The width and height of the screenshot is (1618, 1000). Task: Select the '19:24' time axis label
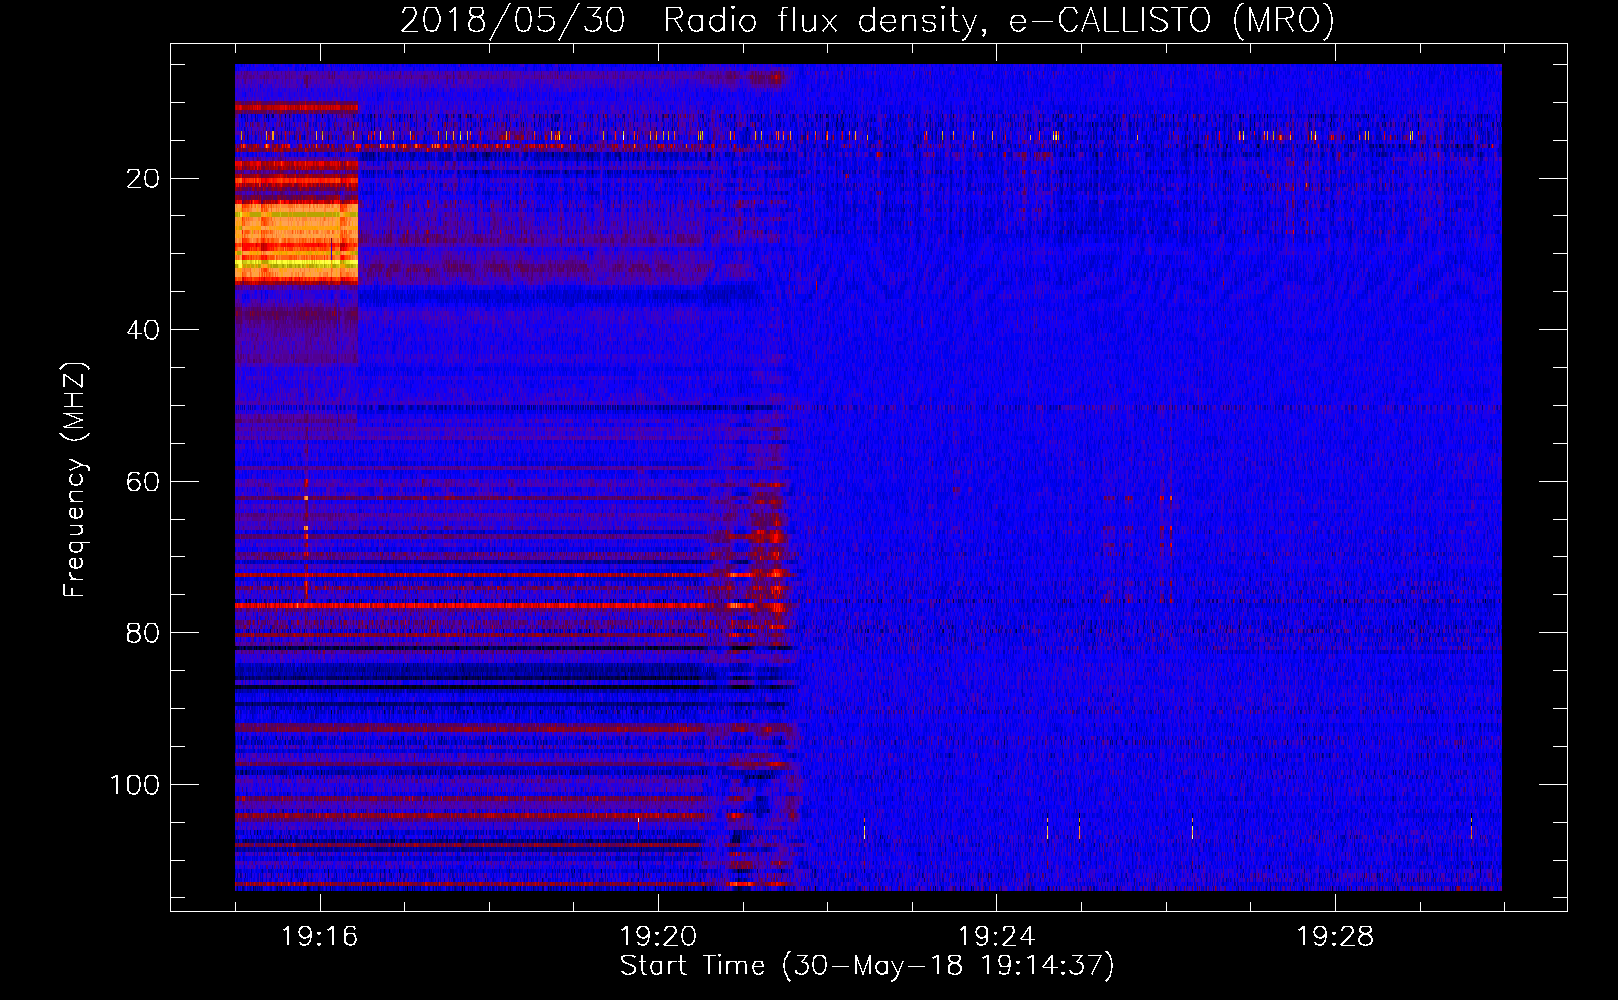(x=996, y=937)
